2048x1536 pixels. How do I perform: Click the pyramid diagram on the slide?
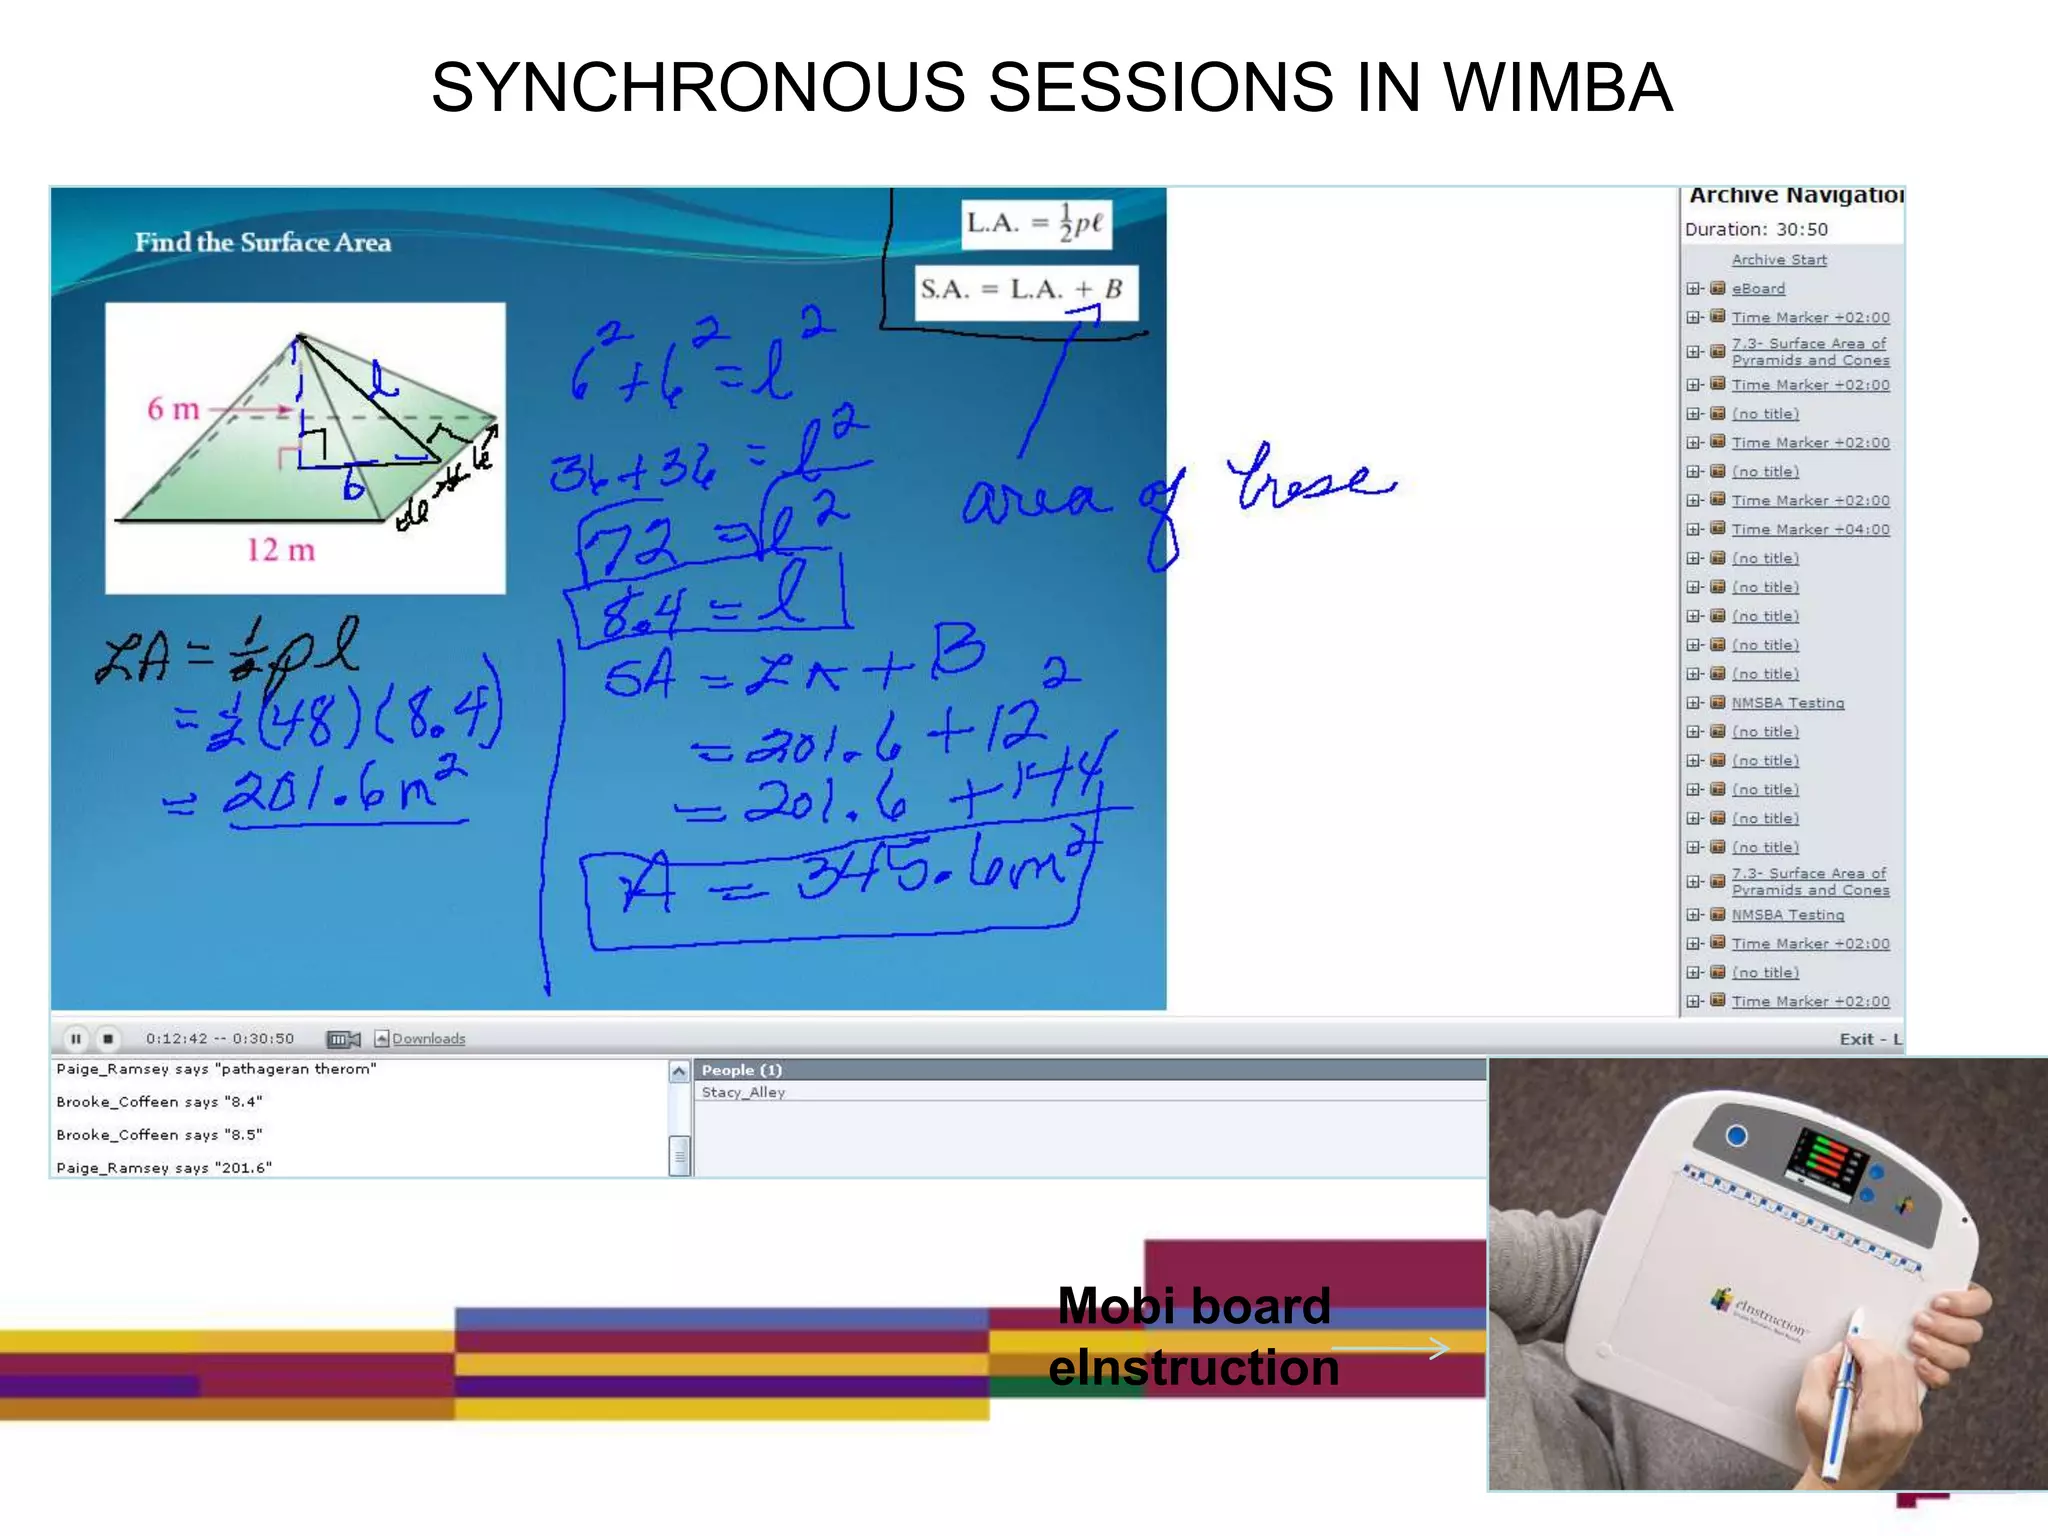pos(305,448)
